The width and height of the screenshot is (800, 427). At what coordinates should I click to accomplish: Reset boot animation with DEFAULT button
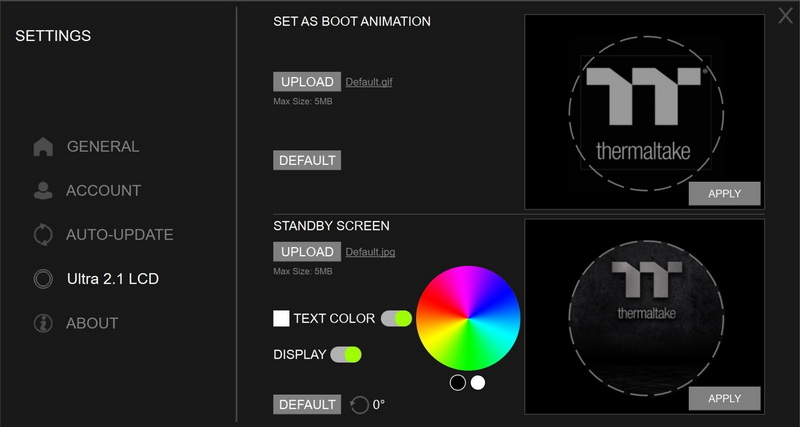point(307,160)
